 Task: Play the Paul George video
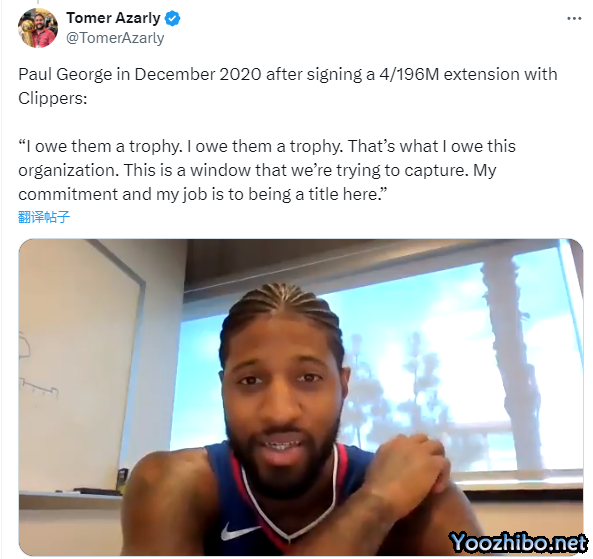301,397
